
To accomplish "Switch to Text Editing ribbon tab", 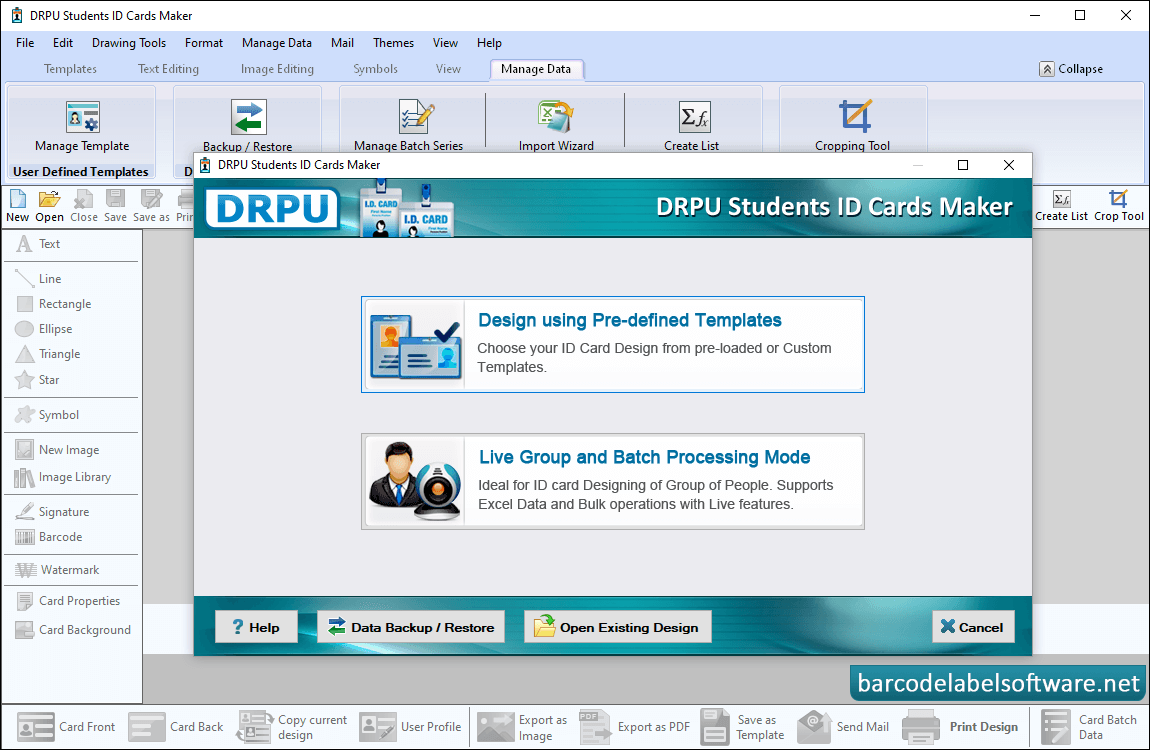I will click(168, 69).
